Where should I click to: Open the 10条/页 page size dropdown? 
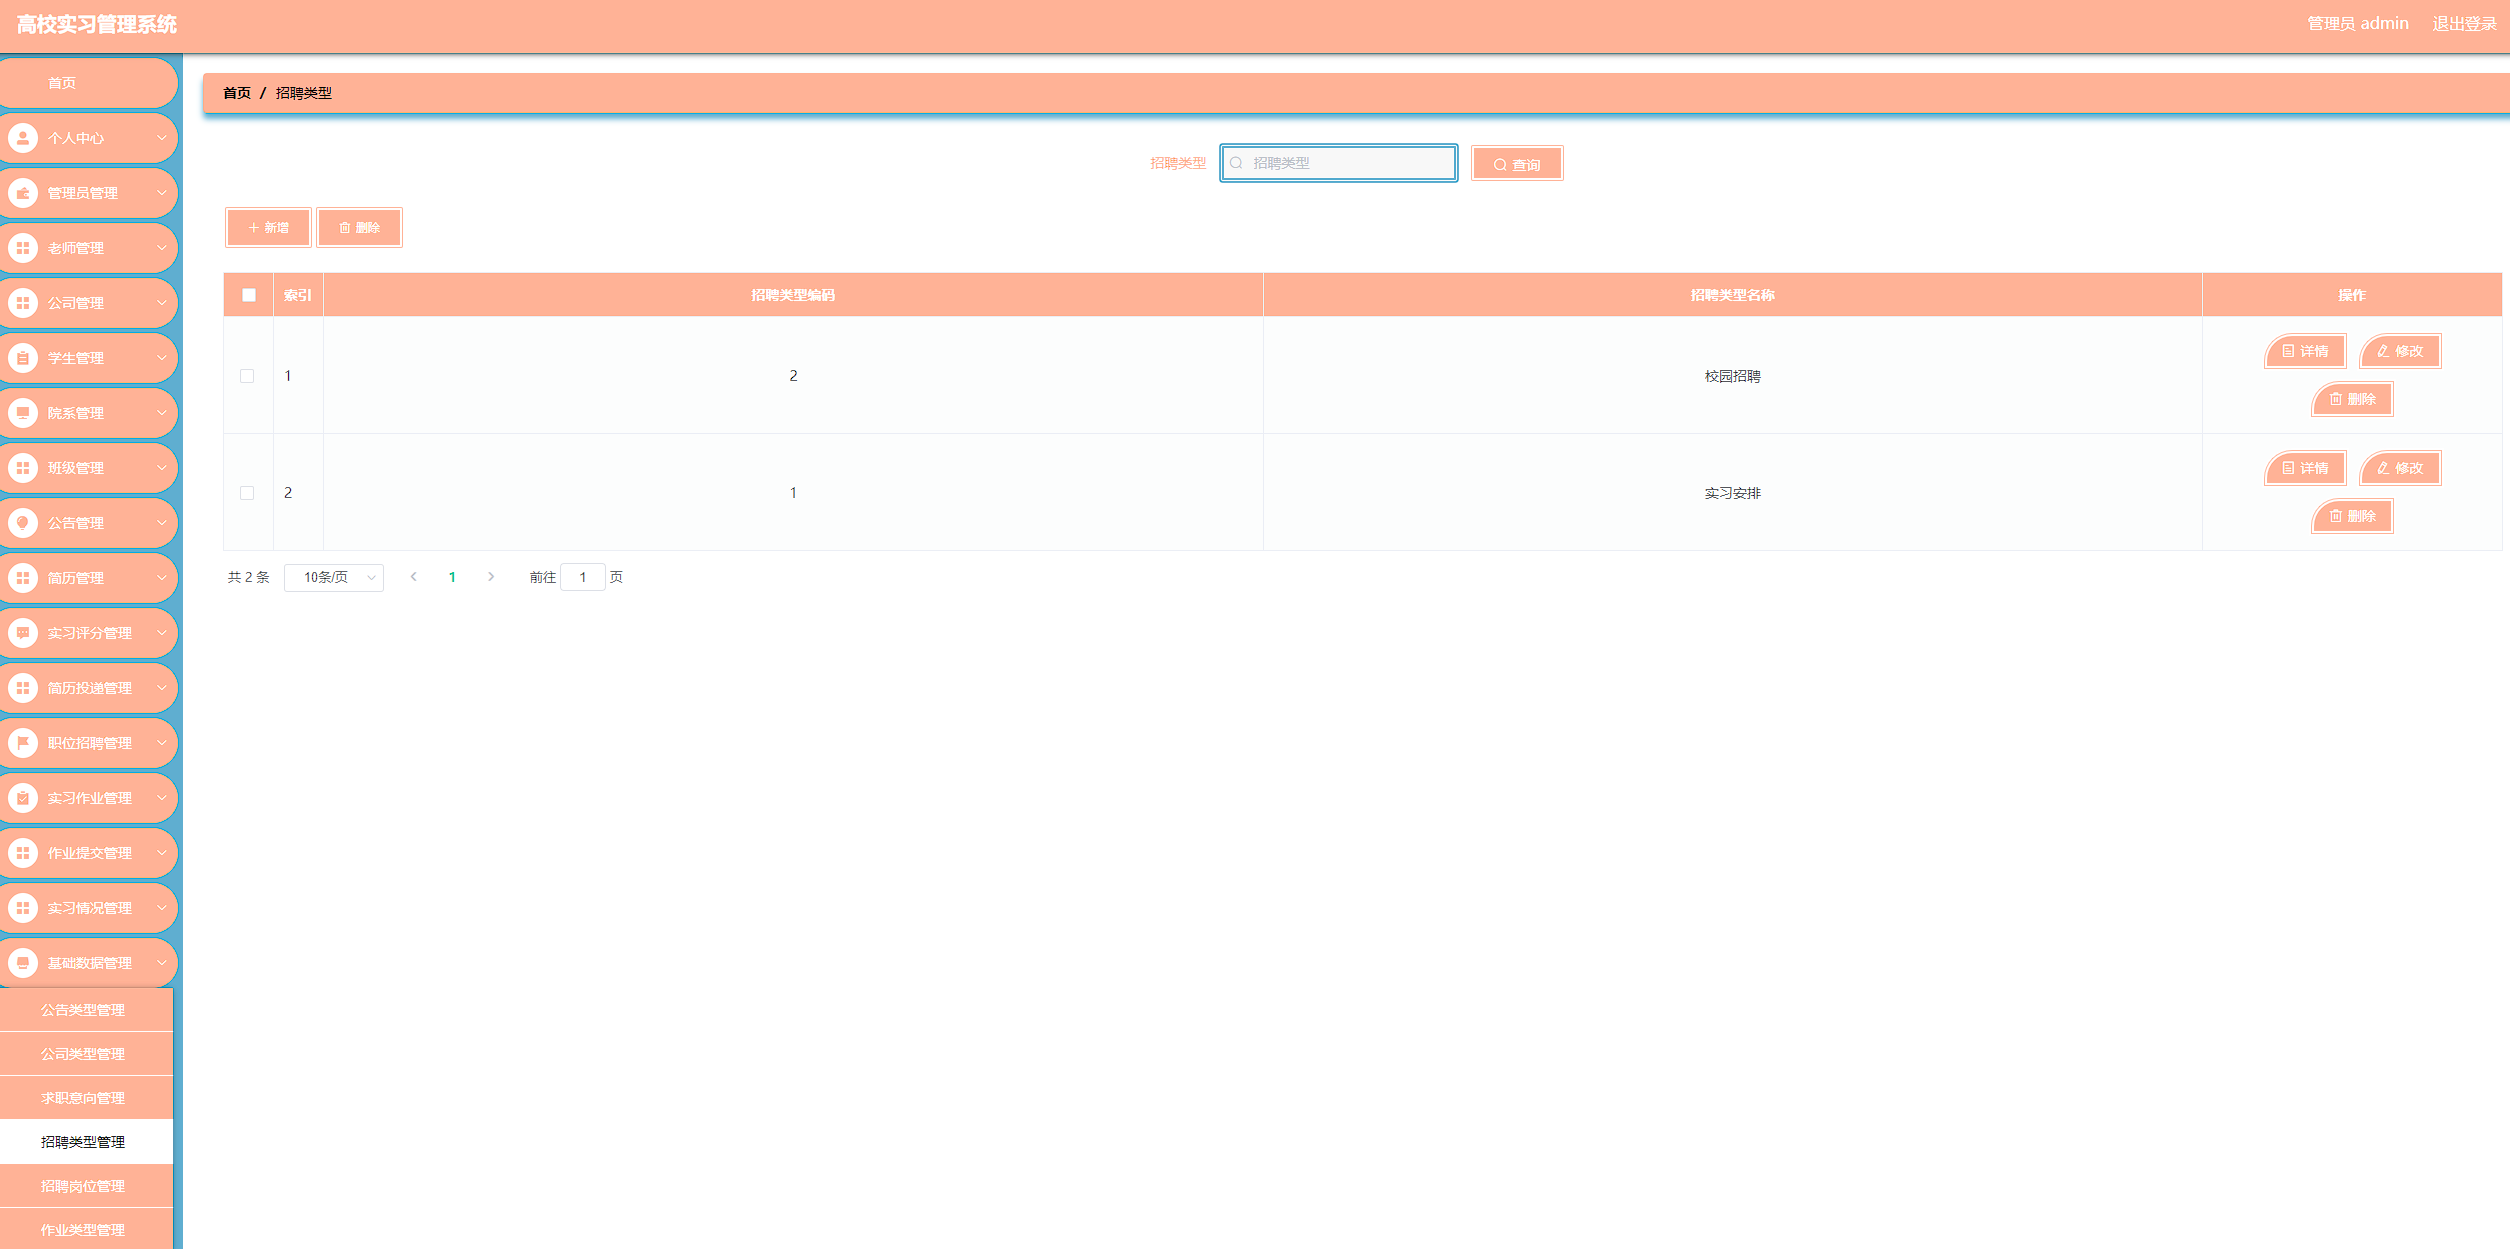point(334,577)
